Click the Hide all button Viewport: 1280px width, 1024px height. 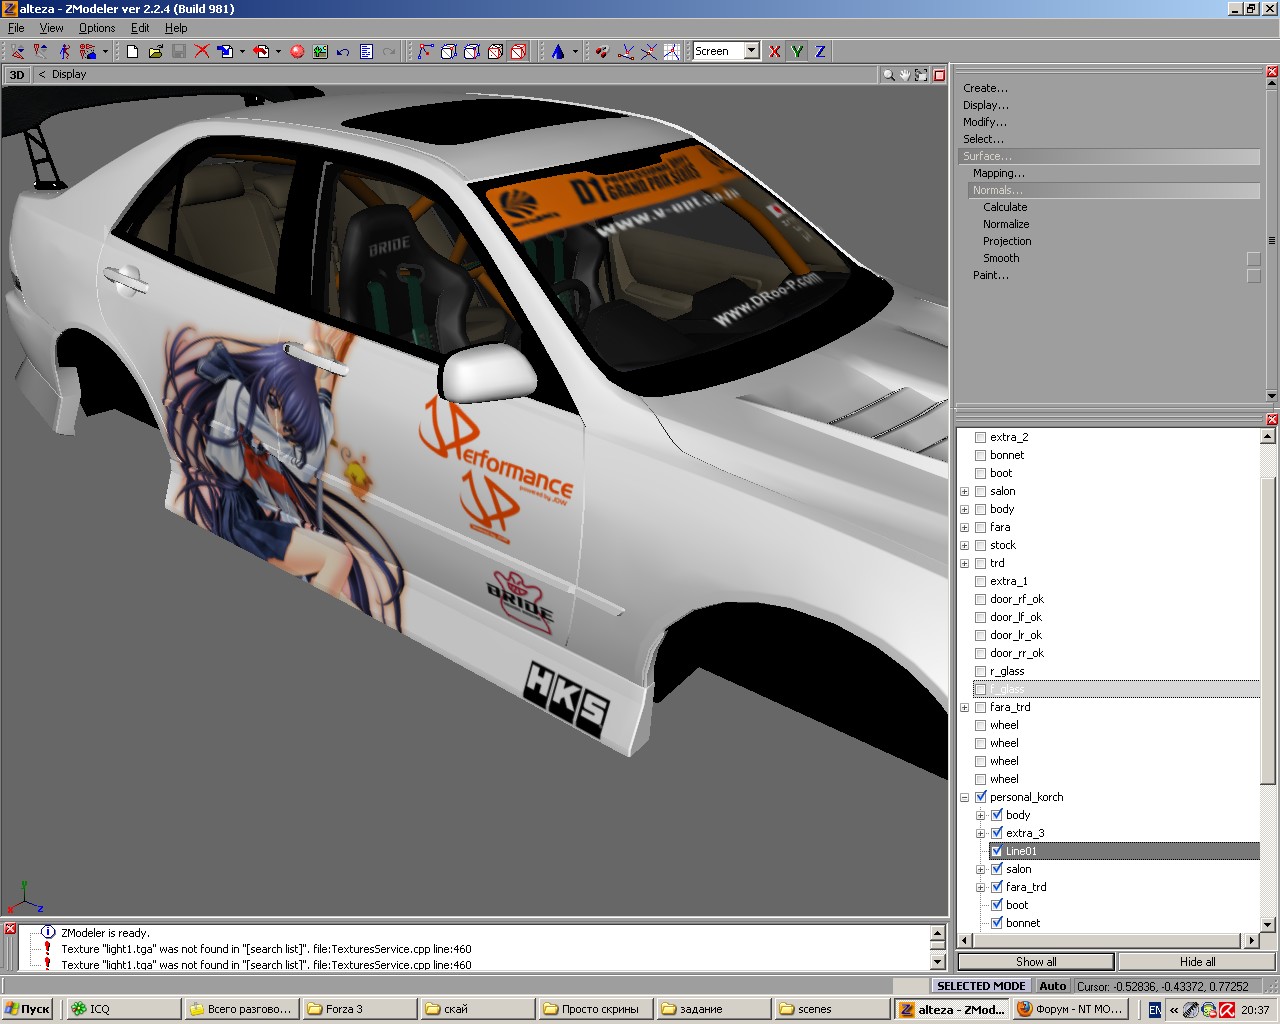1197,962
